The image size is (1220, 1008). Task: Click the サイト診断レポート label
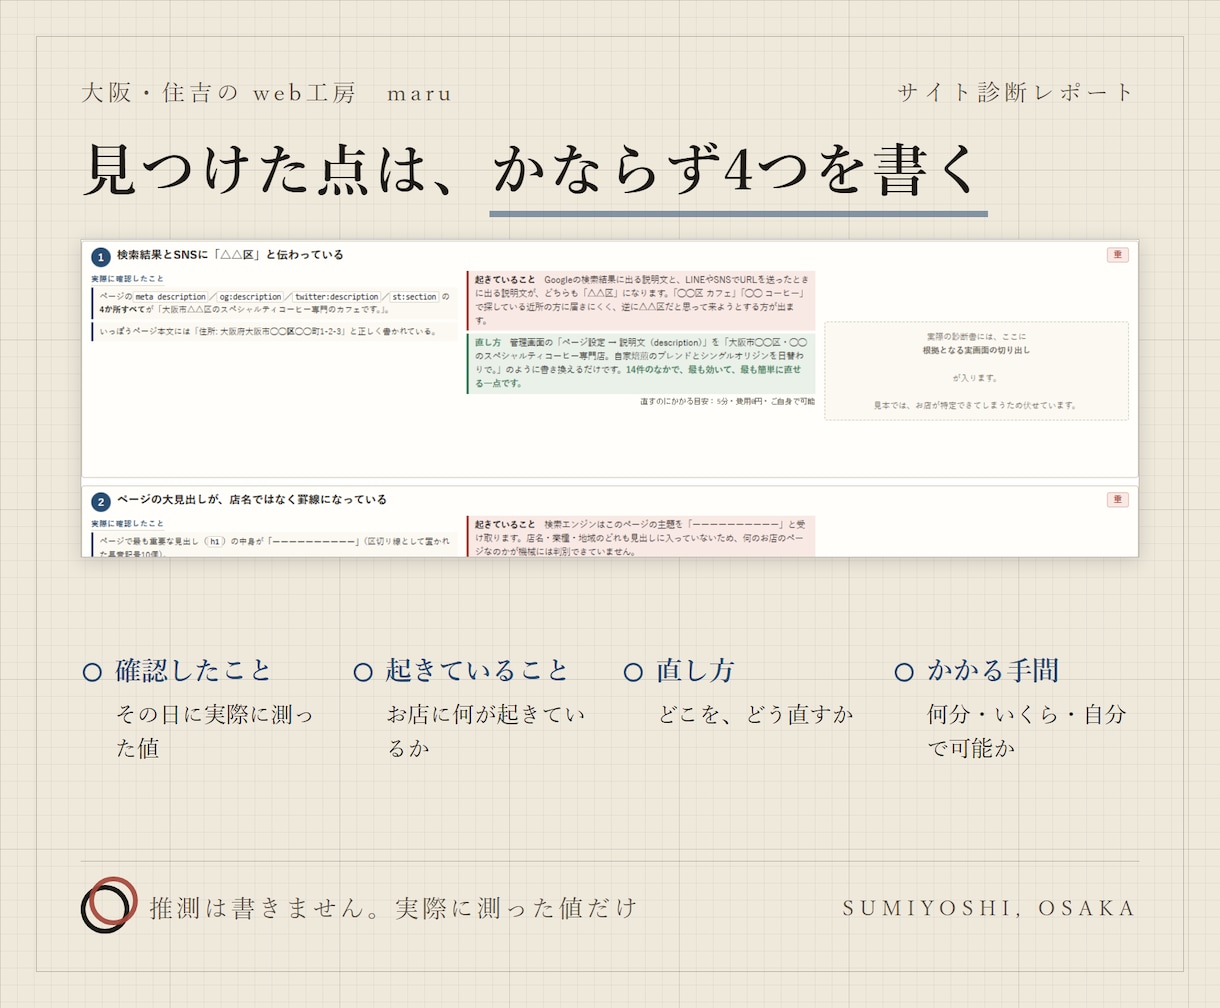[1017, 93]
